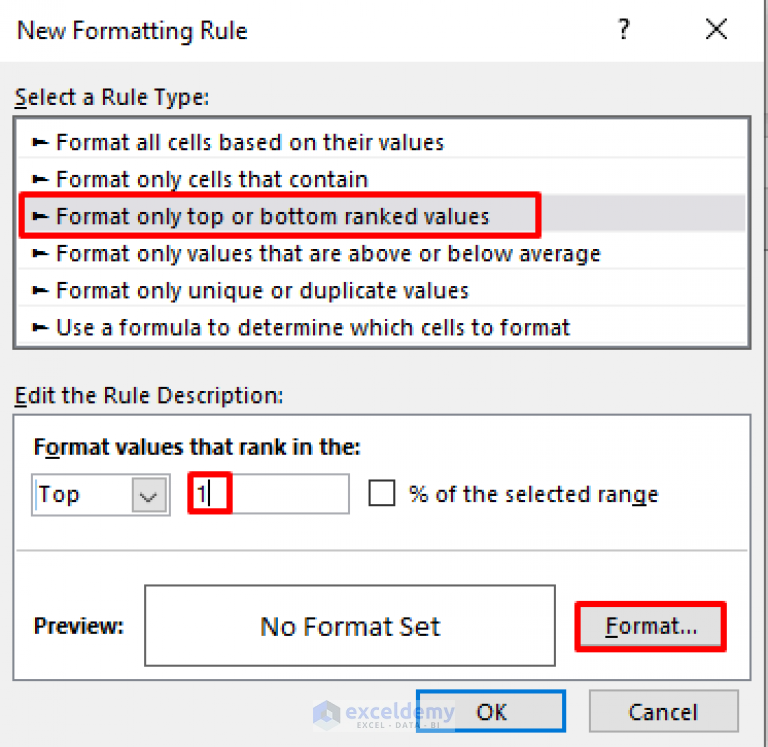
Task: Open the Top/Bottom combo box
Action: tap(101, 495)
